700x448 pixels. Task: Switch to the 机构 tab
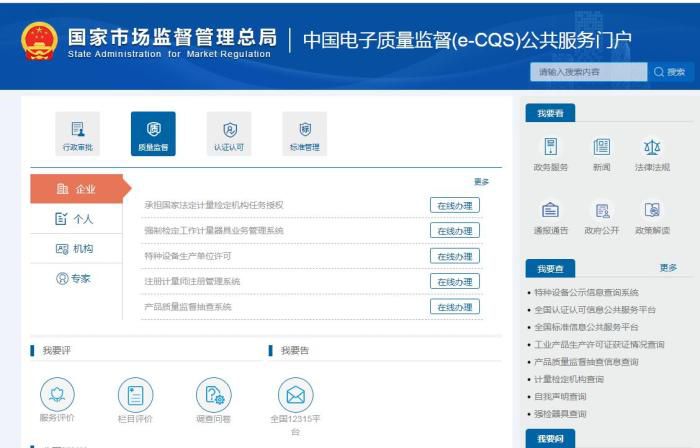point(76,249)
